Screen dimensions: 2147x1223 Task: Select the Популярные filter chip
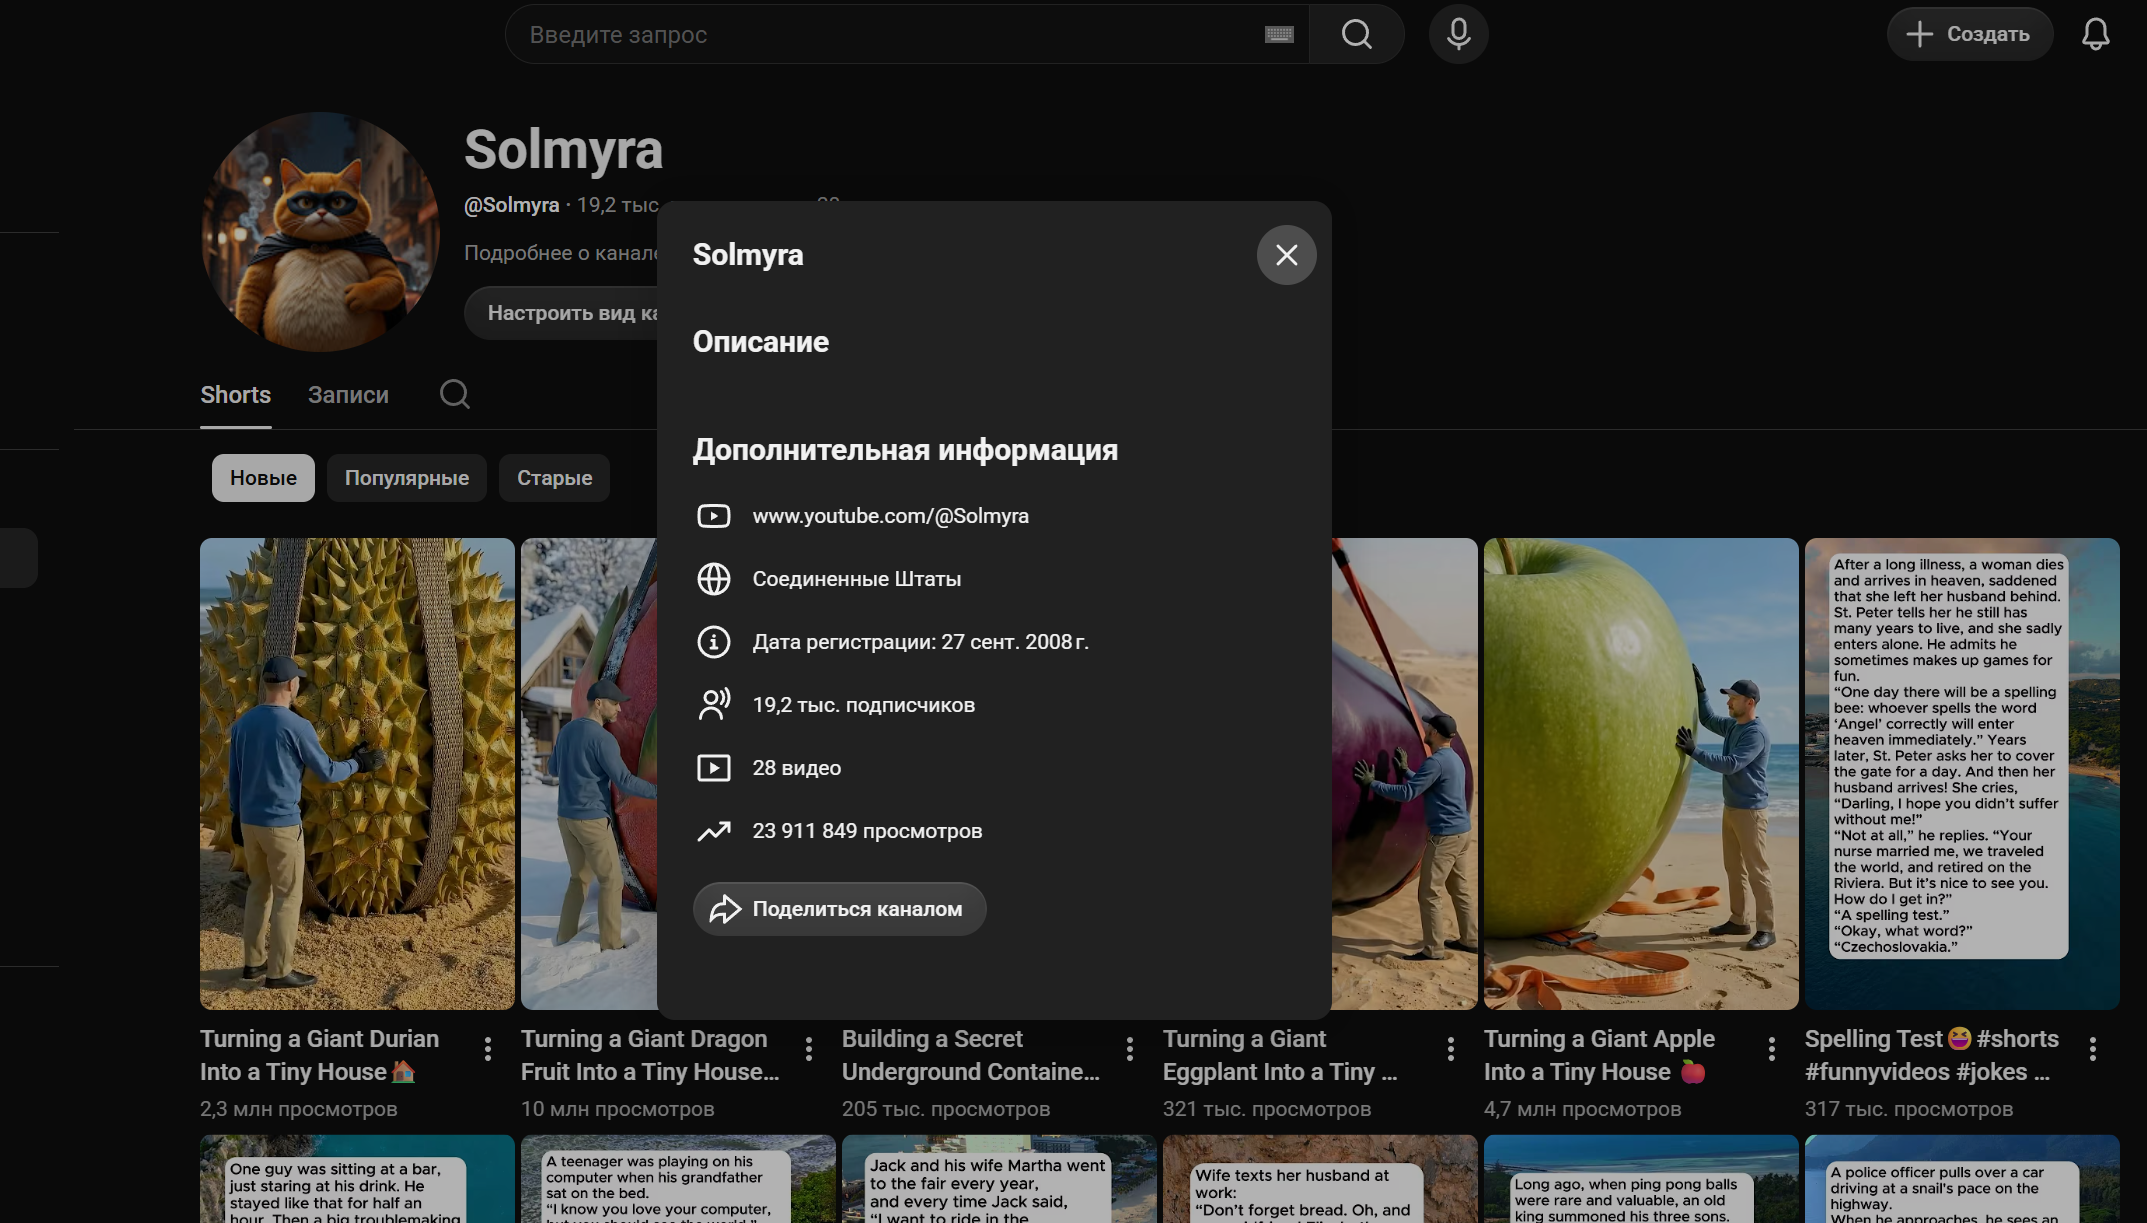(406, 478)
